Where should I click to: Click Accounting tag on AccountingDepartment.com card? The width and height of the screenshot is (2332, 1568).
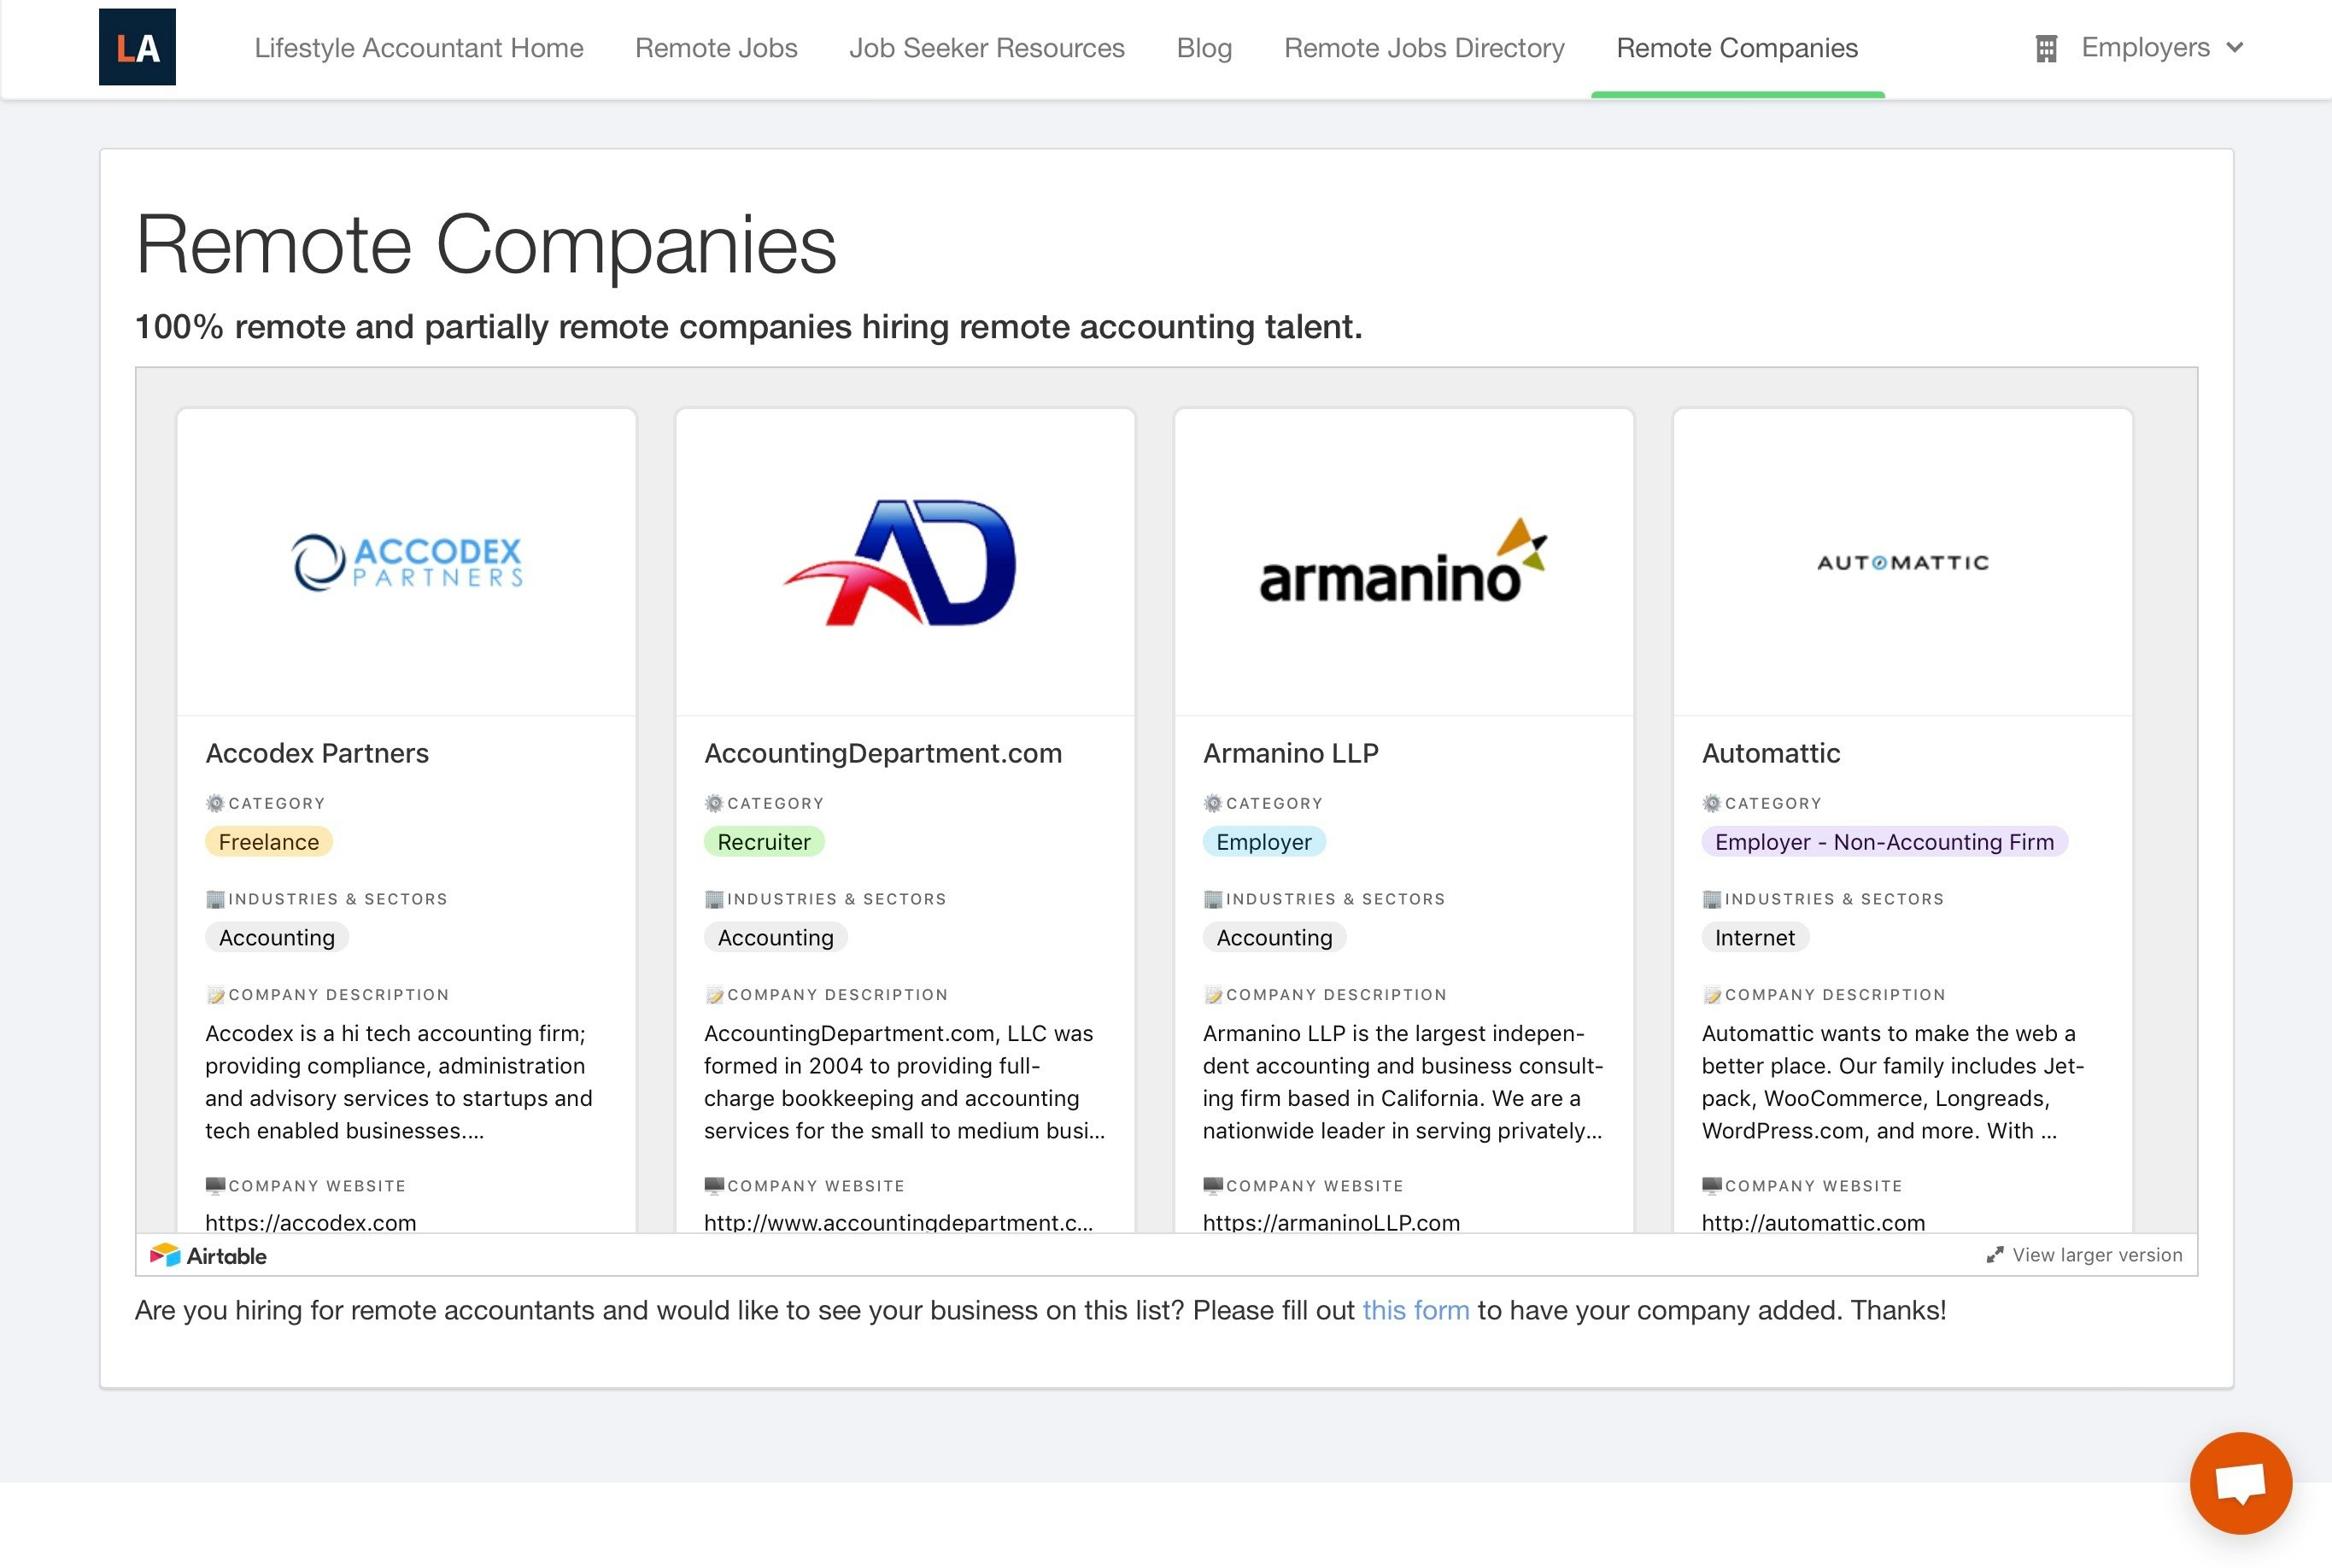[775, 938]
